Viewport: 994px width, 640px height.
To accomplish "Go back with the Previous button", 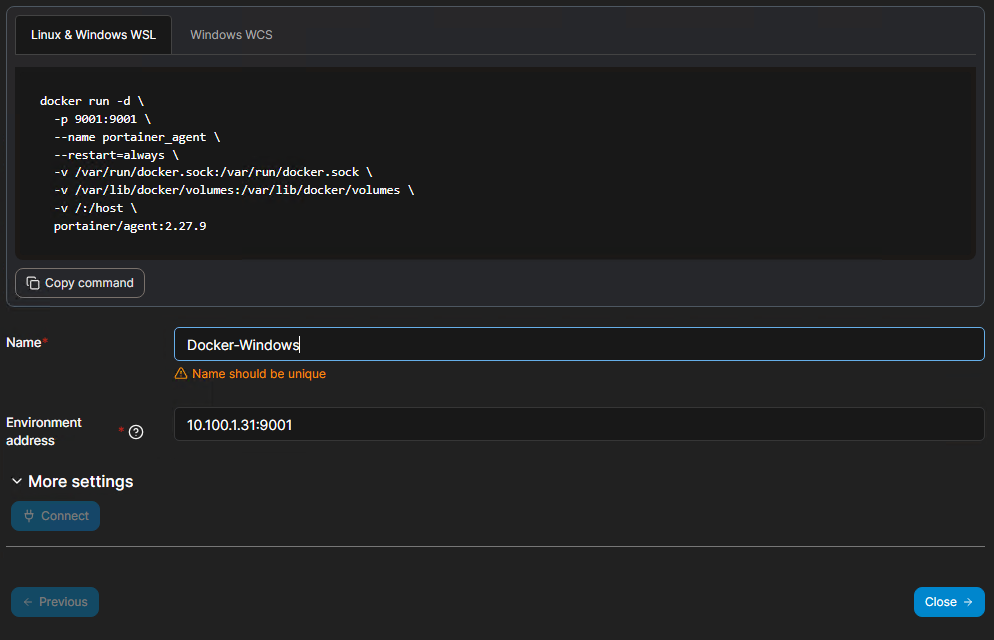I will click(55, 602).
